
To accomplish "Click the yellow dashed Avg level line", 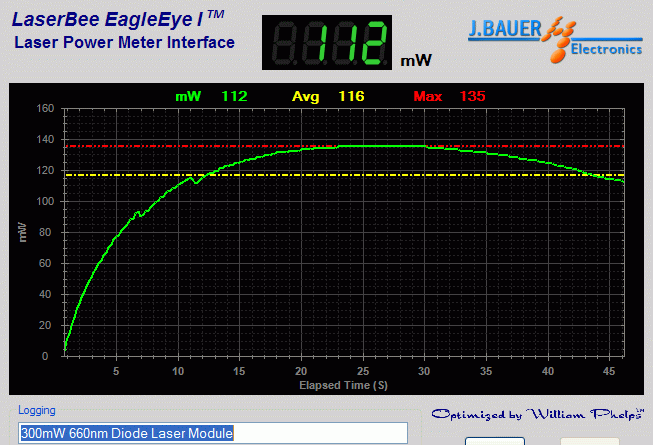I will [345, 175].
